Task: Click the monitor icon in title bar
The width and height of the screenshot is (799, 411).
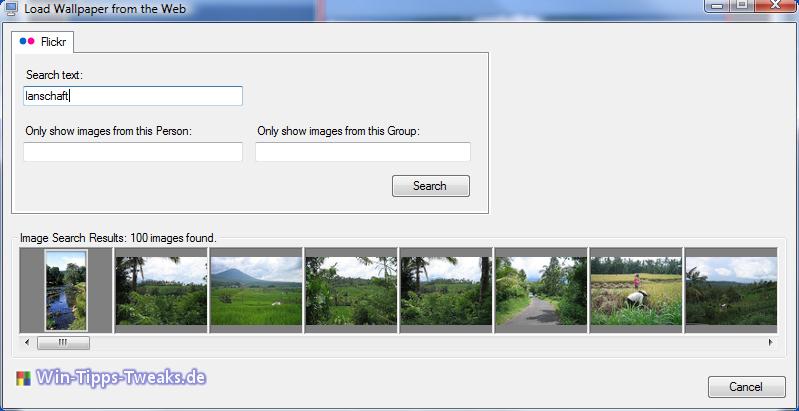Action: [11, 8]
